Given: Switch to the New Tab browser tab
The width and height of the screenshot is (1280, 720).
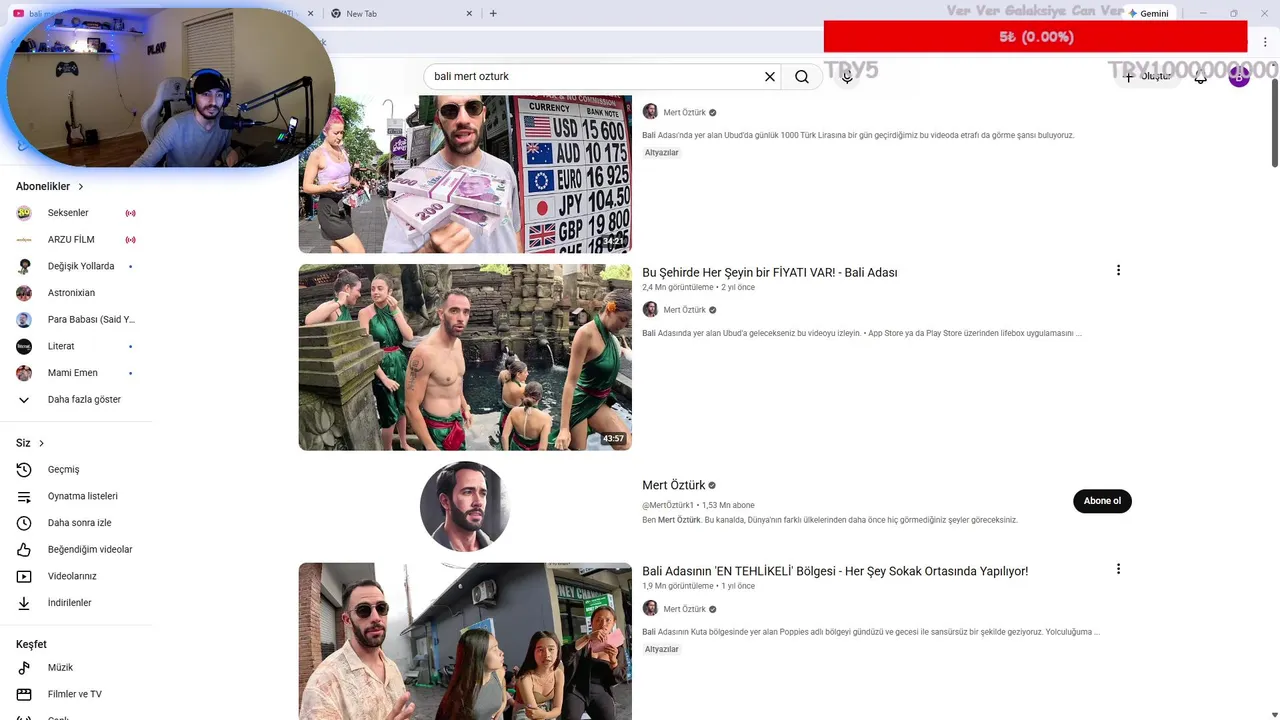Looking at the screenshot, I should 400,13.
